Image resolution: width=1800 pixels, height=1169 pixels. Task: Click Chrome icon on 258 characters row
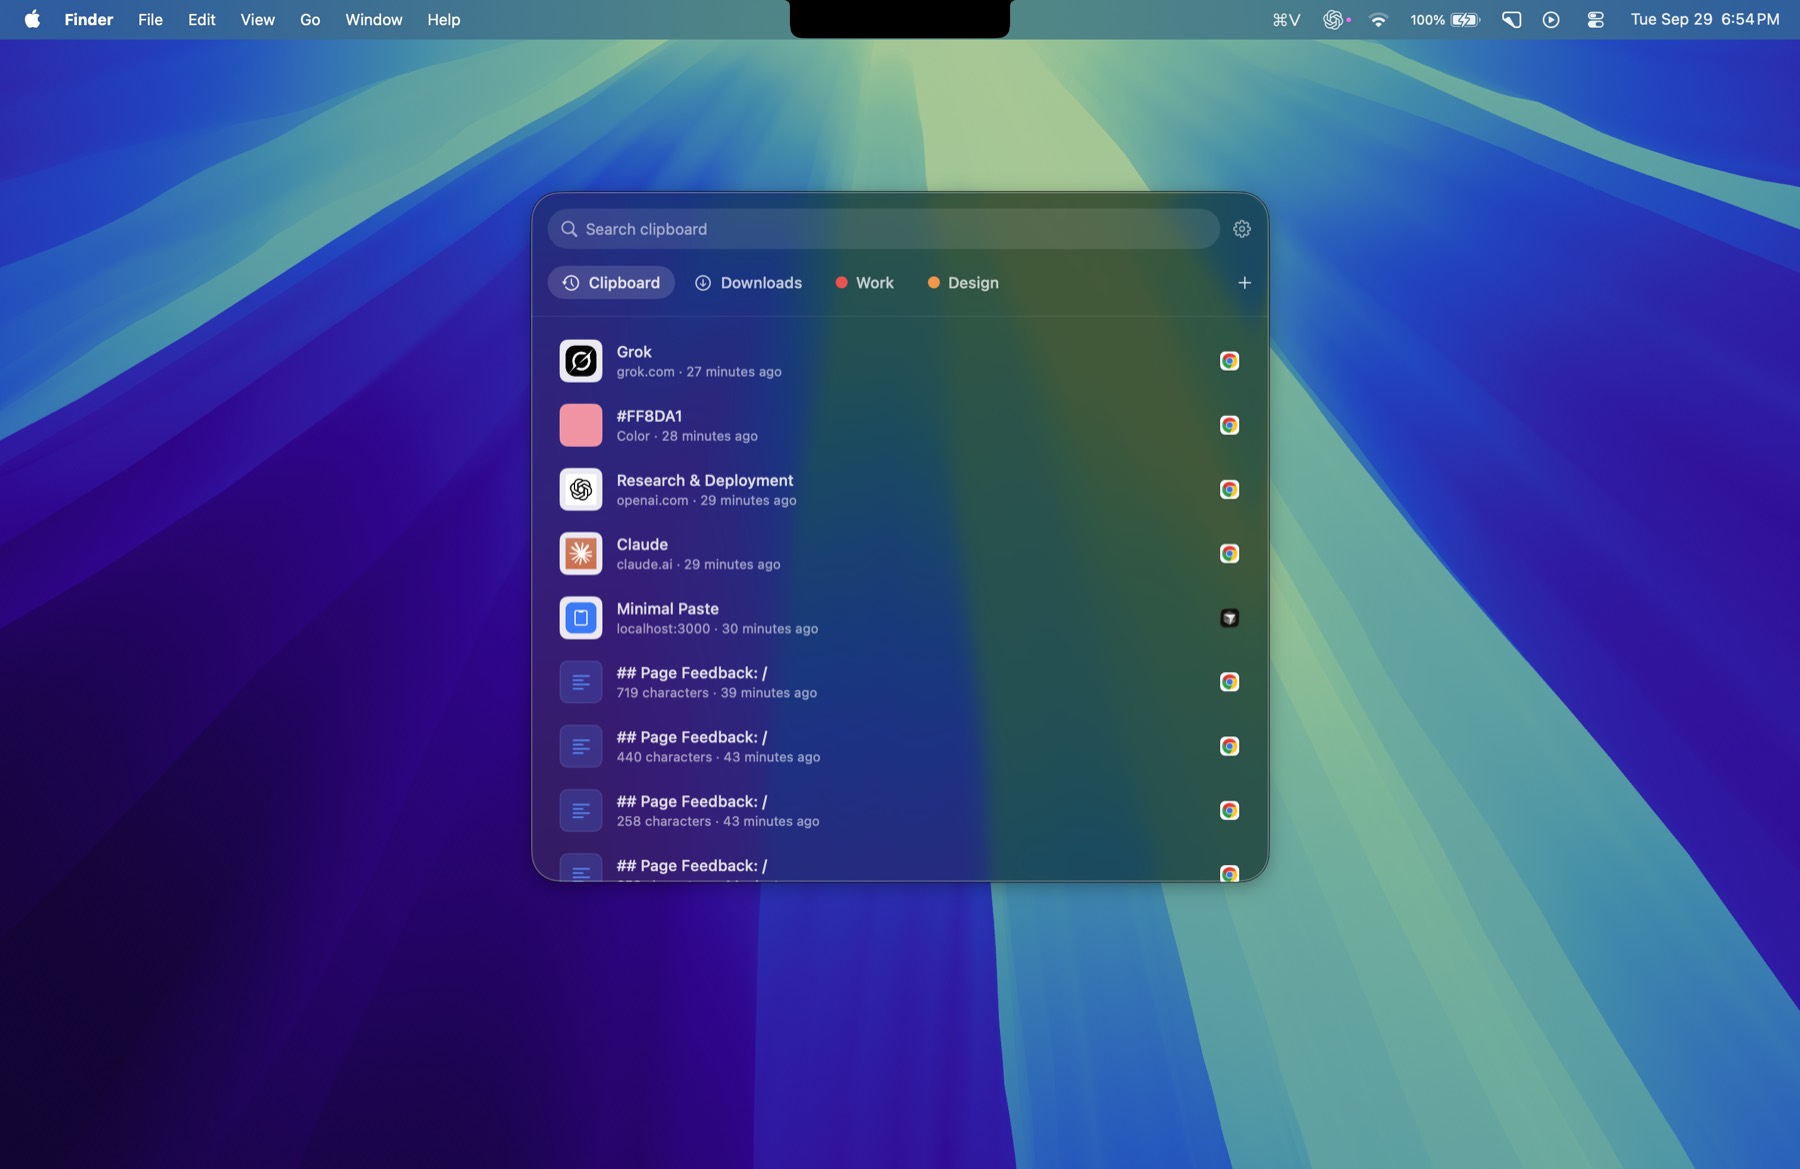pos(1230,810)
